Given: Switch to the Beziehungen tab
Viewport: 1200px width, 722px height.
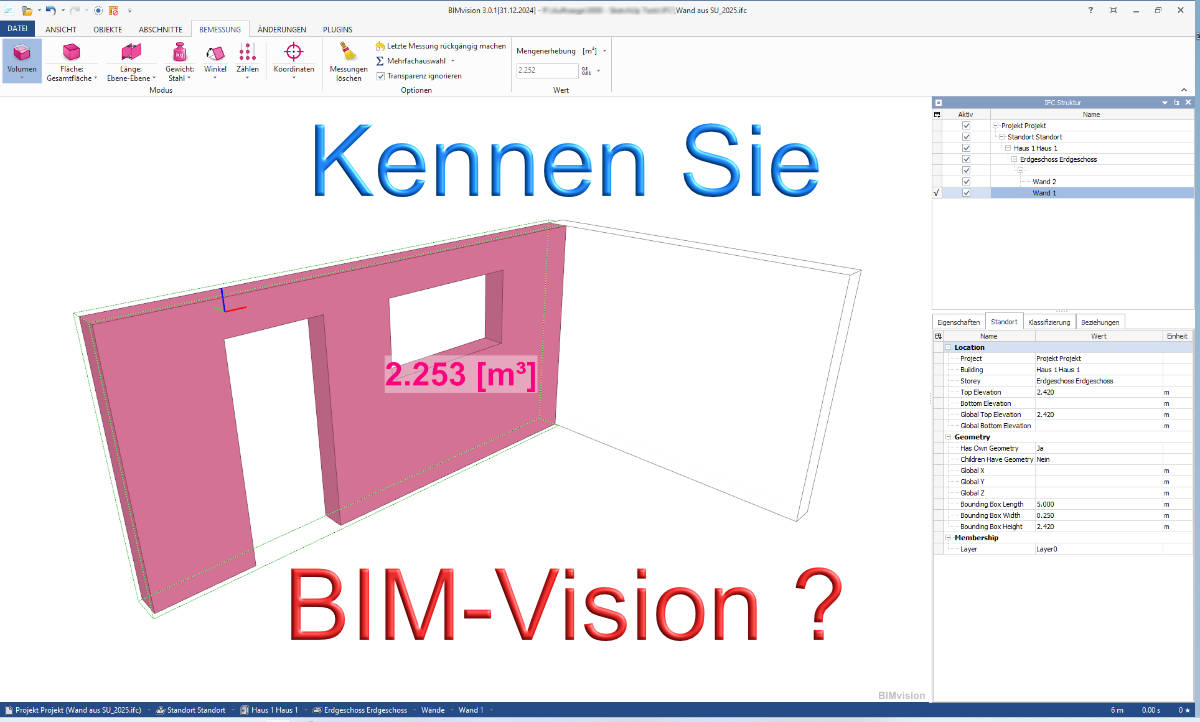Looking at the screenshot, I should coord(1100,322).
